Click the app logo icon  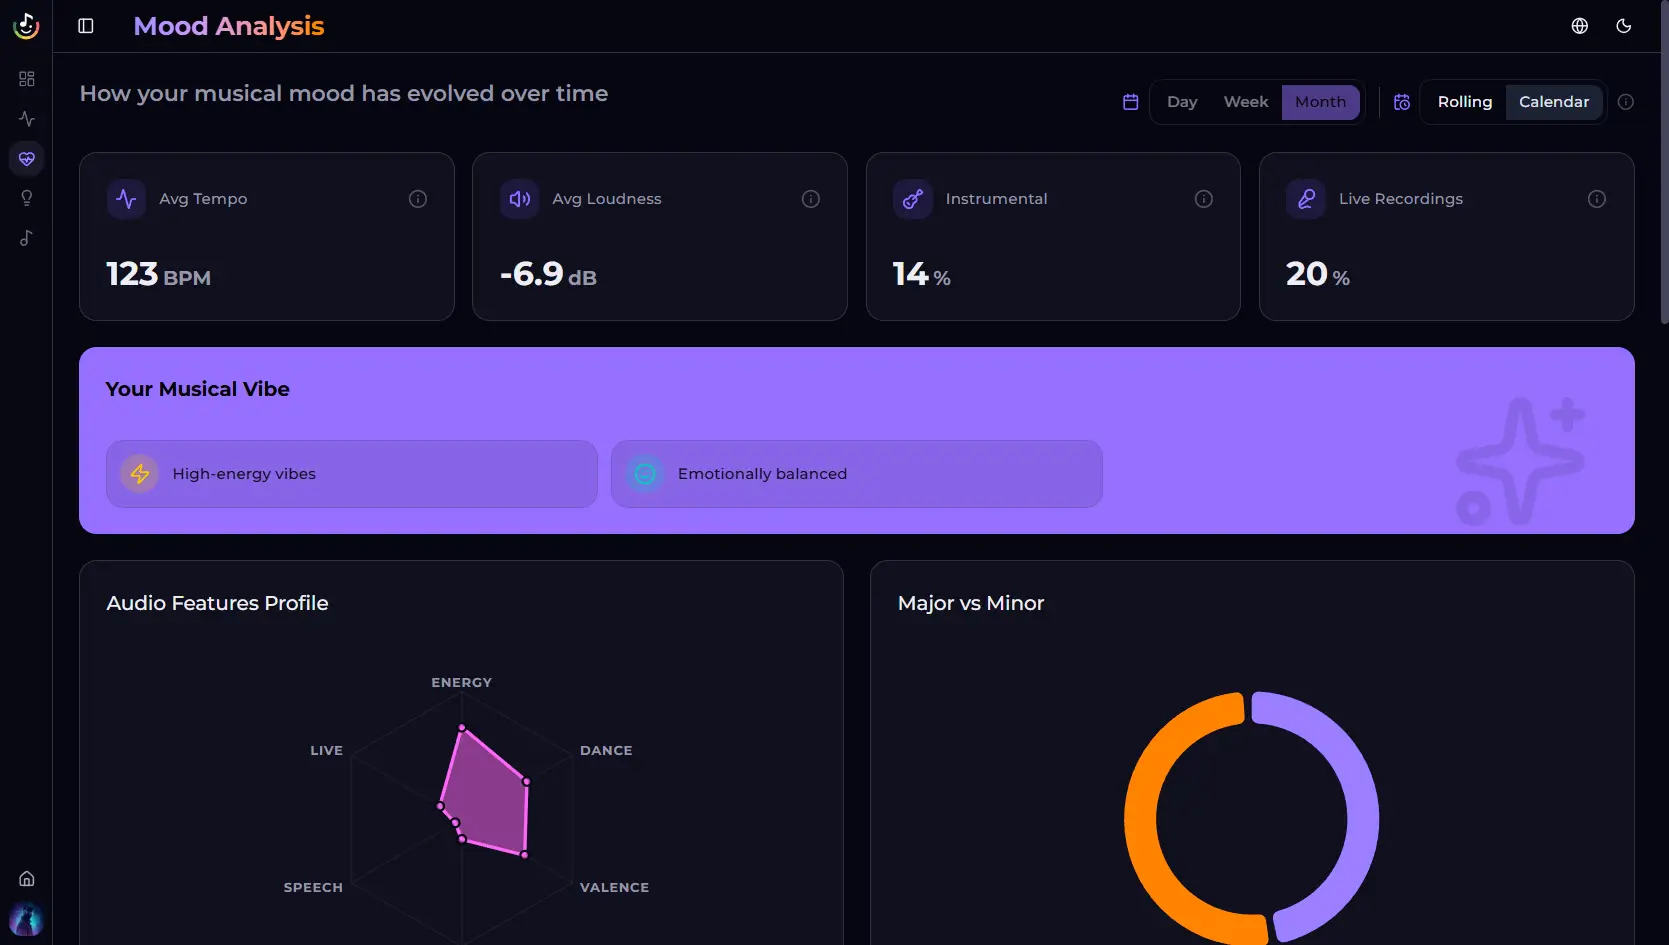click(x=26, y=26)
